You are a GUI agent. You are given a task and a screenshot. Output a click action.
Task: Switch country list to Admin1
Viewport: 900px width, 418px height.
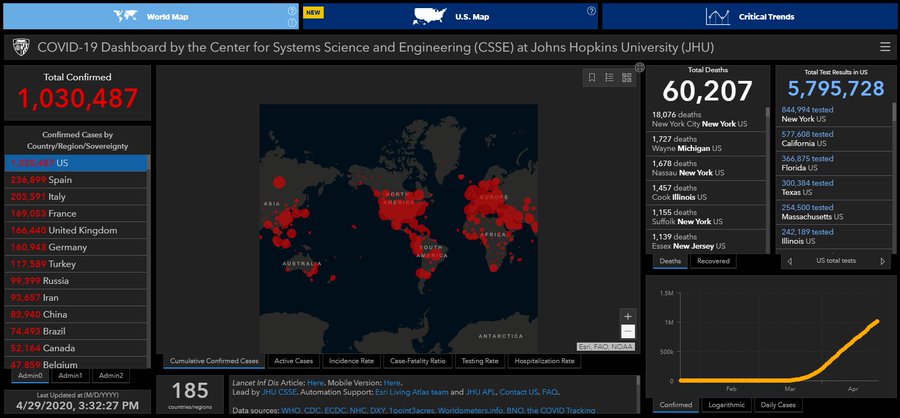(70, 376)
